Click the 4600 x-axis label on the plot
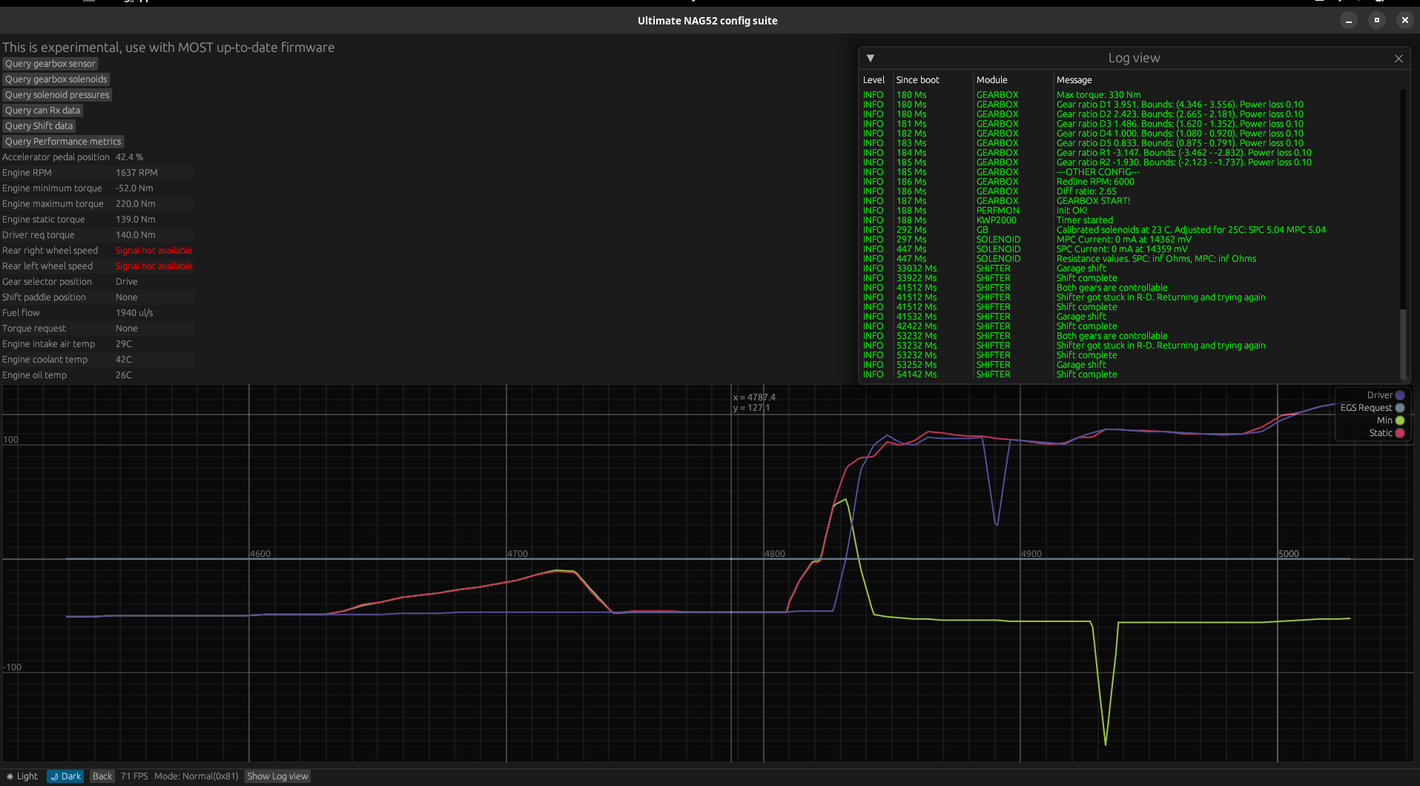This screenshot has height=786, width=1420. (x=260, y=554)
